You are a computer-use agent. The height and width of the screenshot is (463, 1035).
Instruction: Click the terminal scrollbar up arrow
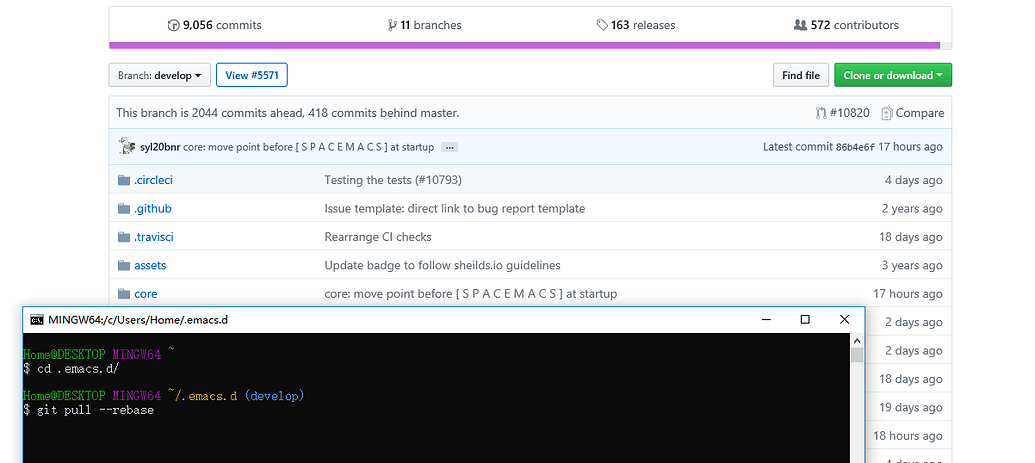click(856, 340)
